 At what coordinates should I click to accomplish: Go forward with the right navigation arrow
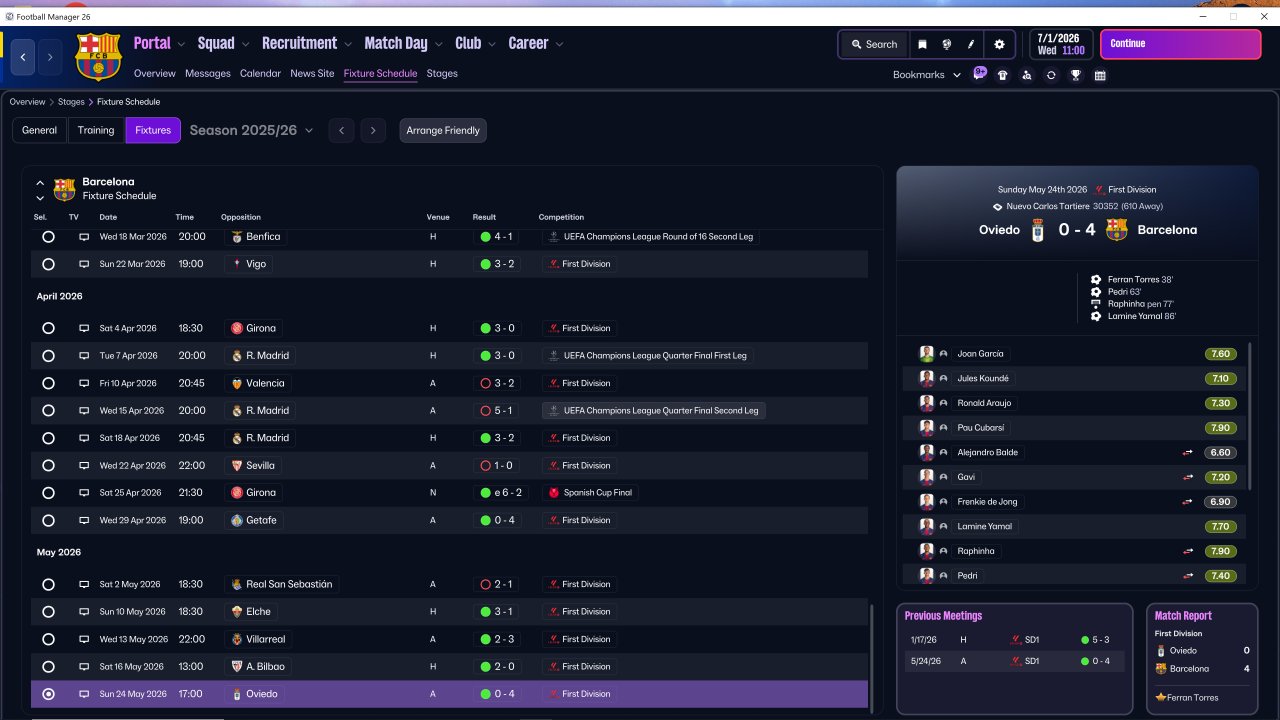(x=50, y=57)
